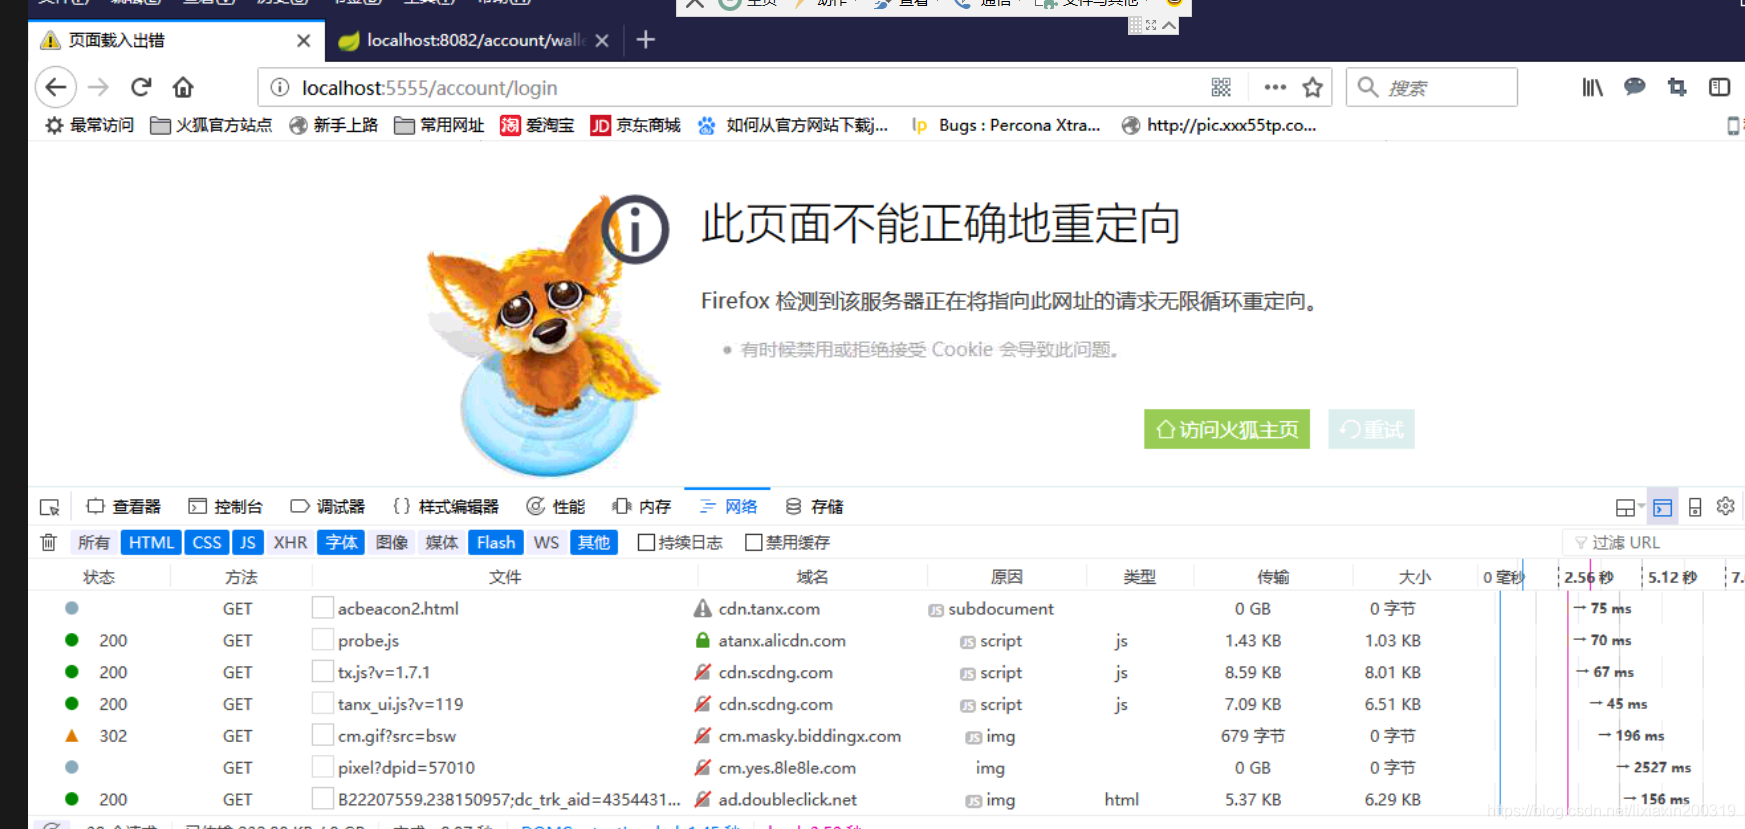Toggle the CSS request filter

[207, 542]
